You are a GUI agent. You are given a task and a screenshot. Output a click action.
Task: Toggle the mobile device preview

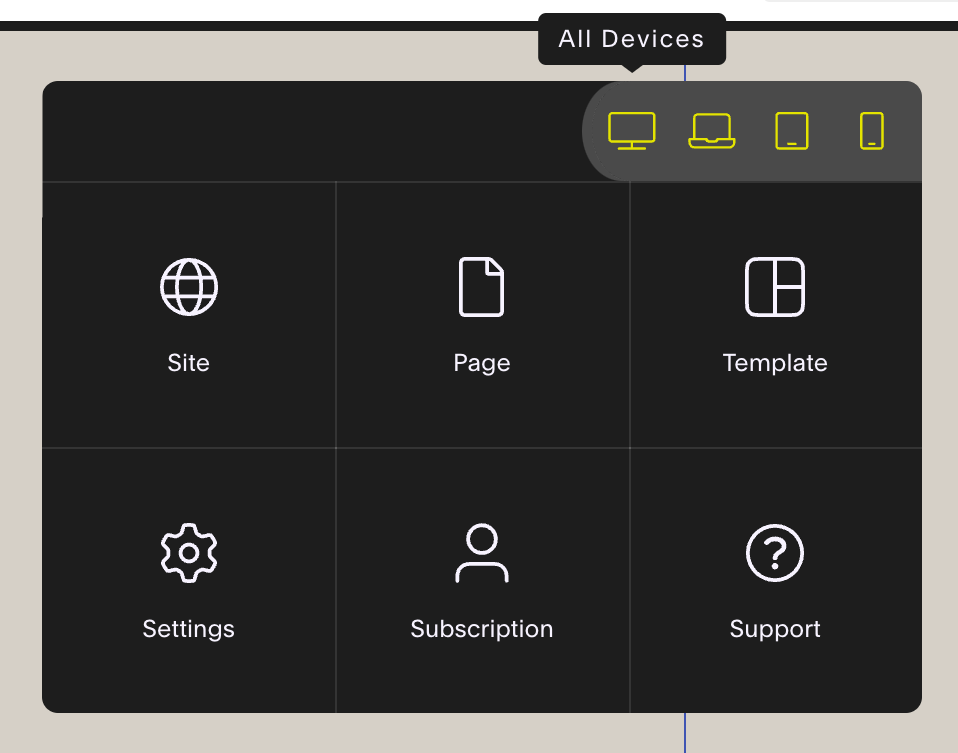click(870, 130)
